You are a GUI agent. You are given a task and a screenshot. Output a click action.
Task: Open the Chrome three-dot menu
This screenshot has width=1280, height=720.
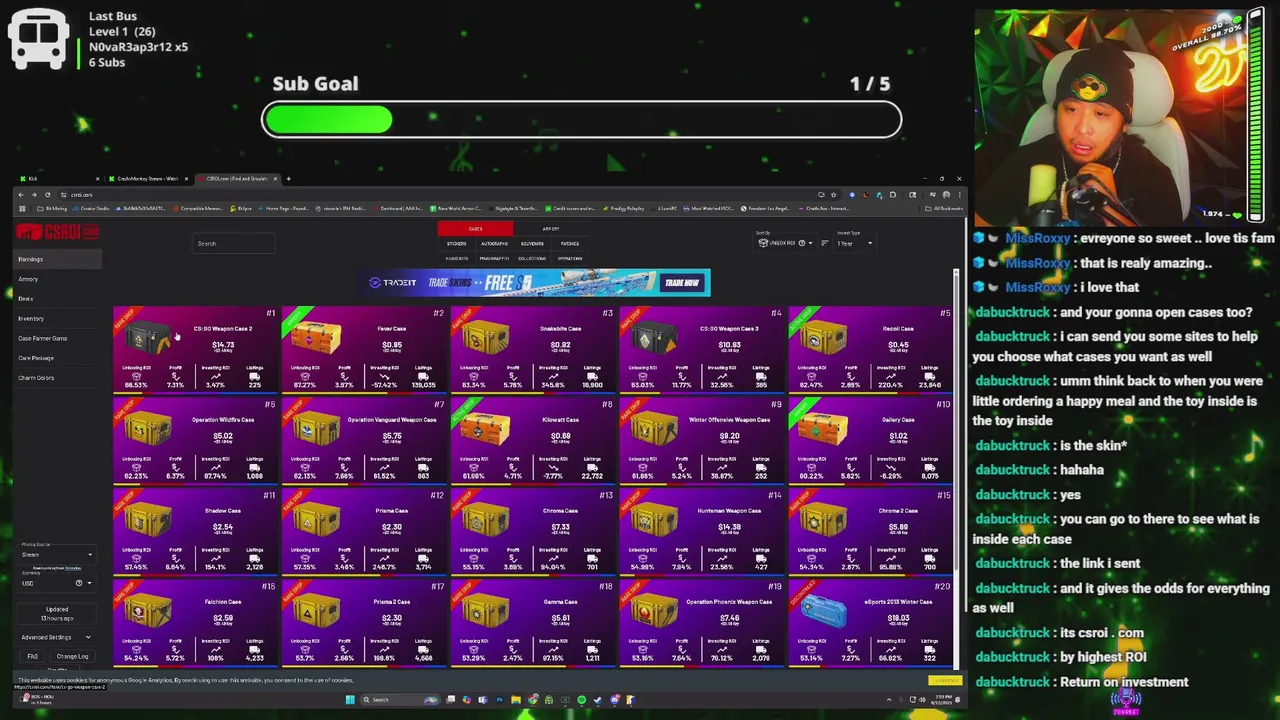(959, 195)
